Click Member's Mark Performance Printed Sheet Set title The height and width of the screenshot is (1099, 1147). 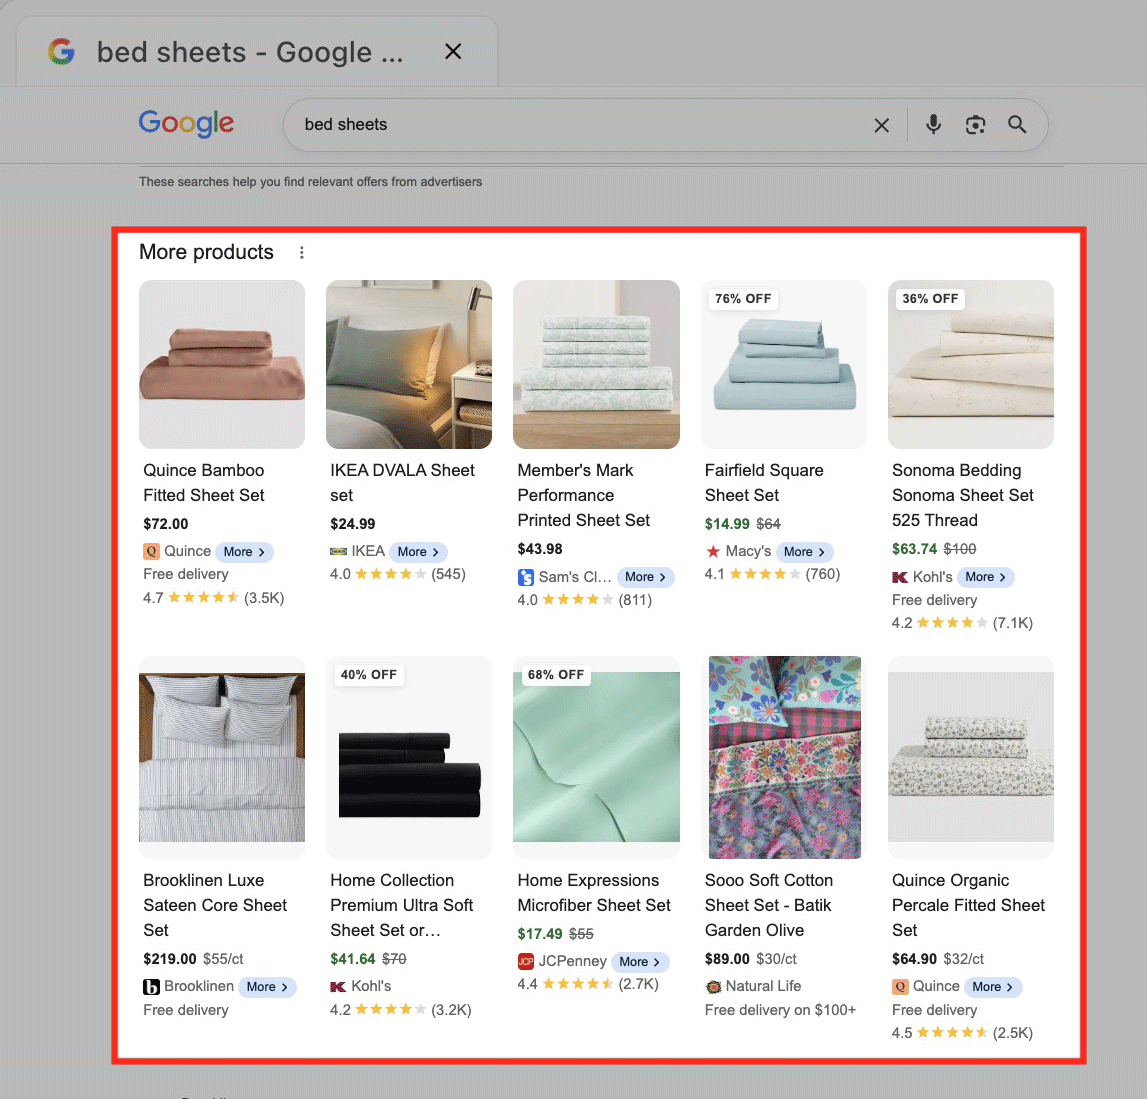pos(584,495)
